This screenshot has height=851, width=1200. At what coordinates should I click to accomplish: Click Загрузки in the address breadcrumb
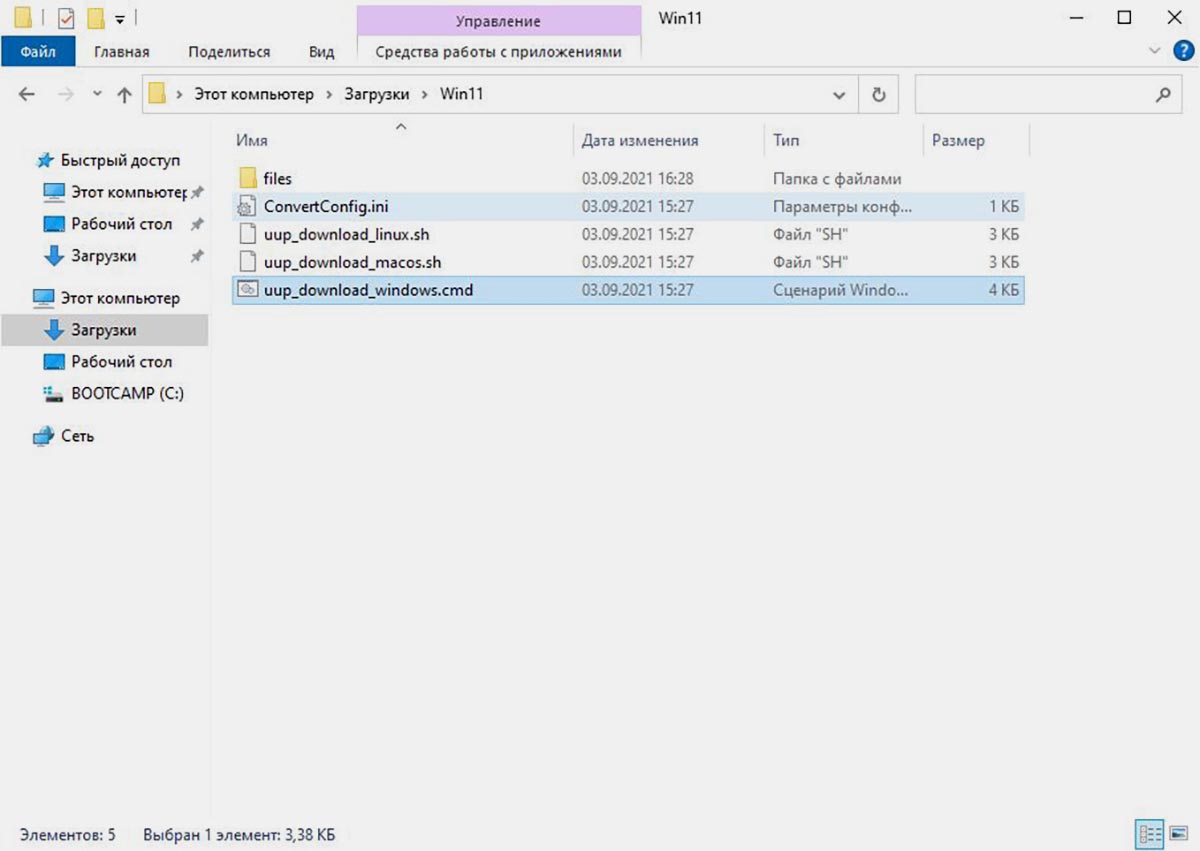pyautogui.click(x=377, y=94)
